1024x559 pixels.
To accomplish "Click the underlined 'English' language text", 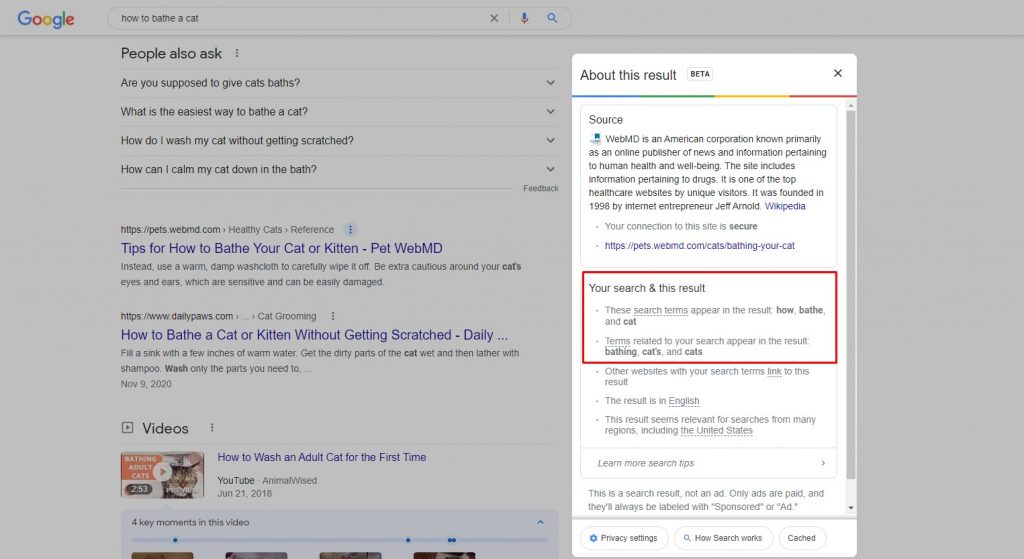I will pos(684,401).
